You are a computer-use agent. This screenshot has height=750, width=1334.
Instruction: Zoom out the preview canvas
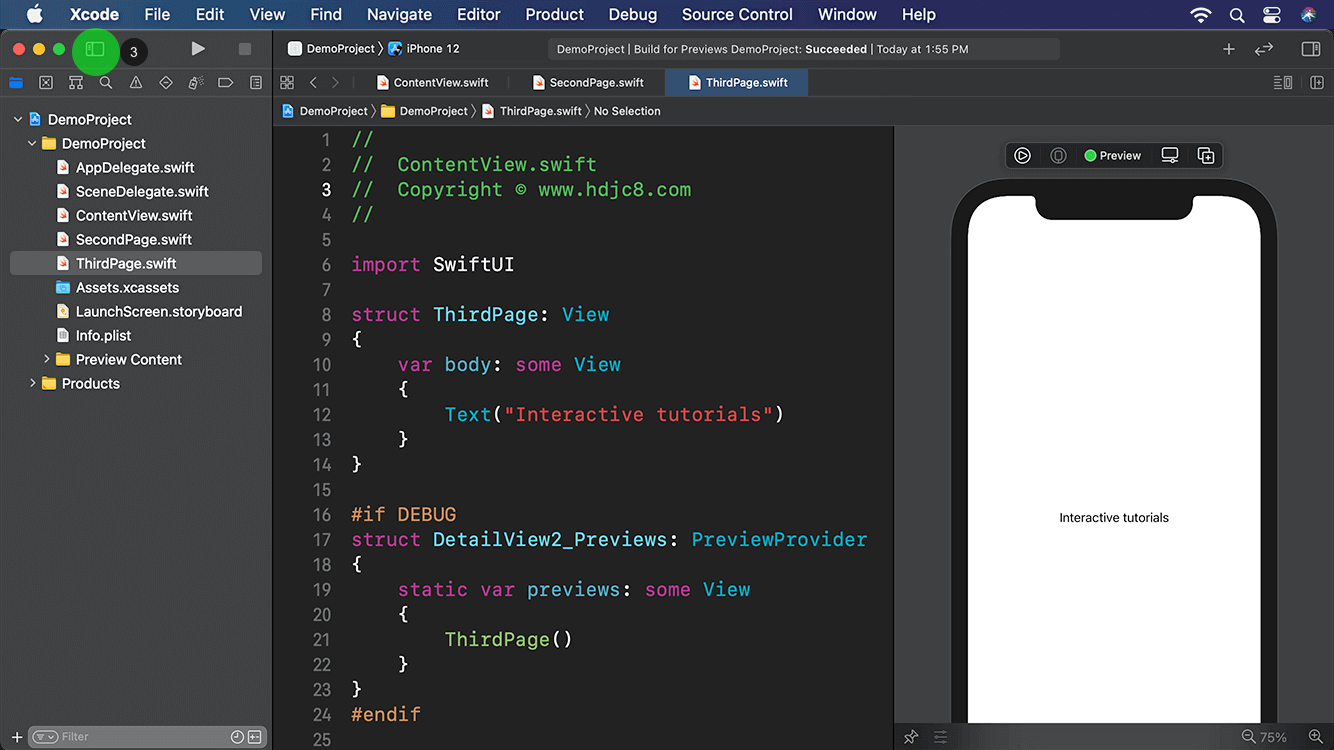point(1248,737)
